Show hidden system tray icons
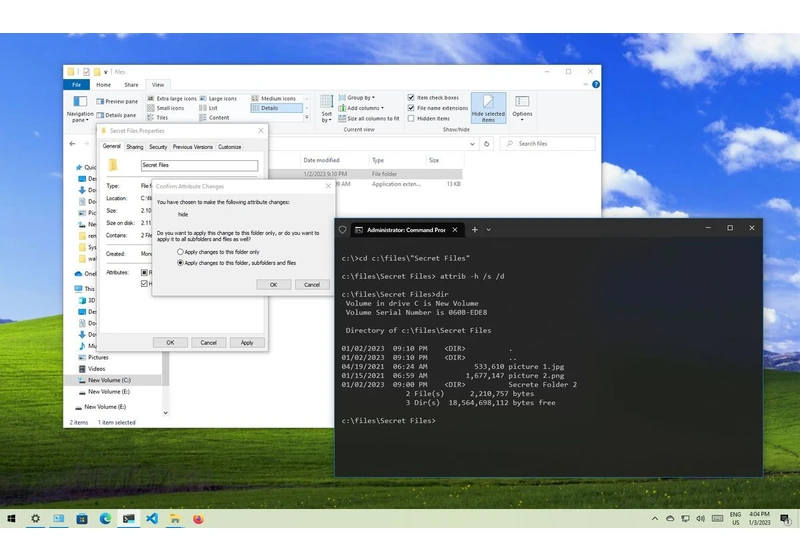800x560 pixels. 655,519
